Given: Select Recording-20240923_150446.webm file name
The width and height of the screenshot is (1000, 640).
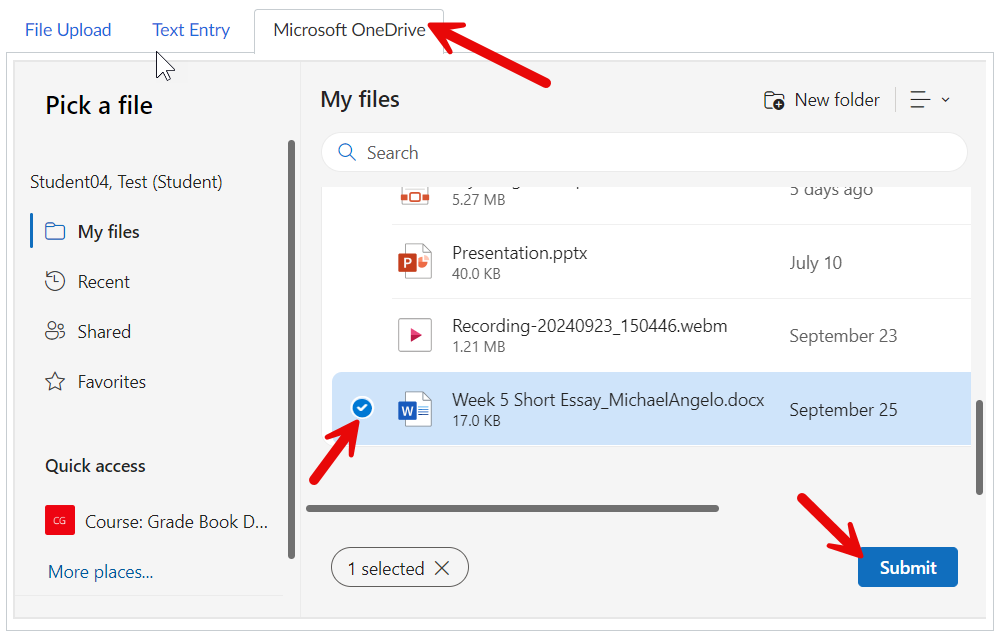Looking at the screenshot, I should pyautogui.click(x=590, y=326).
